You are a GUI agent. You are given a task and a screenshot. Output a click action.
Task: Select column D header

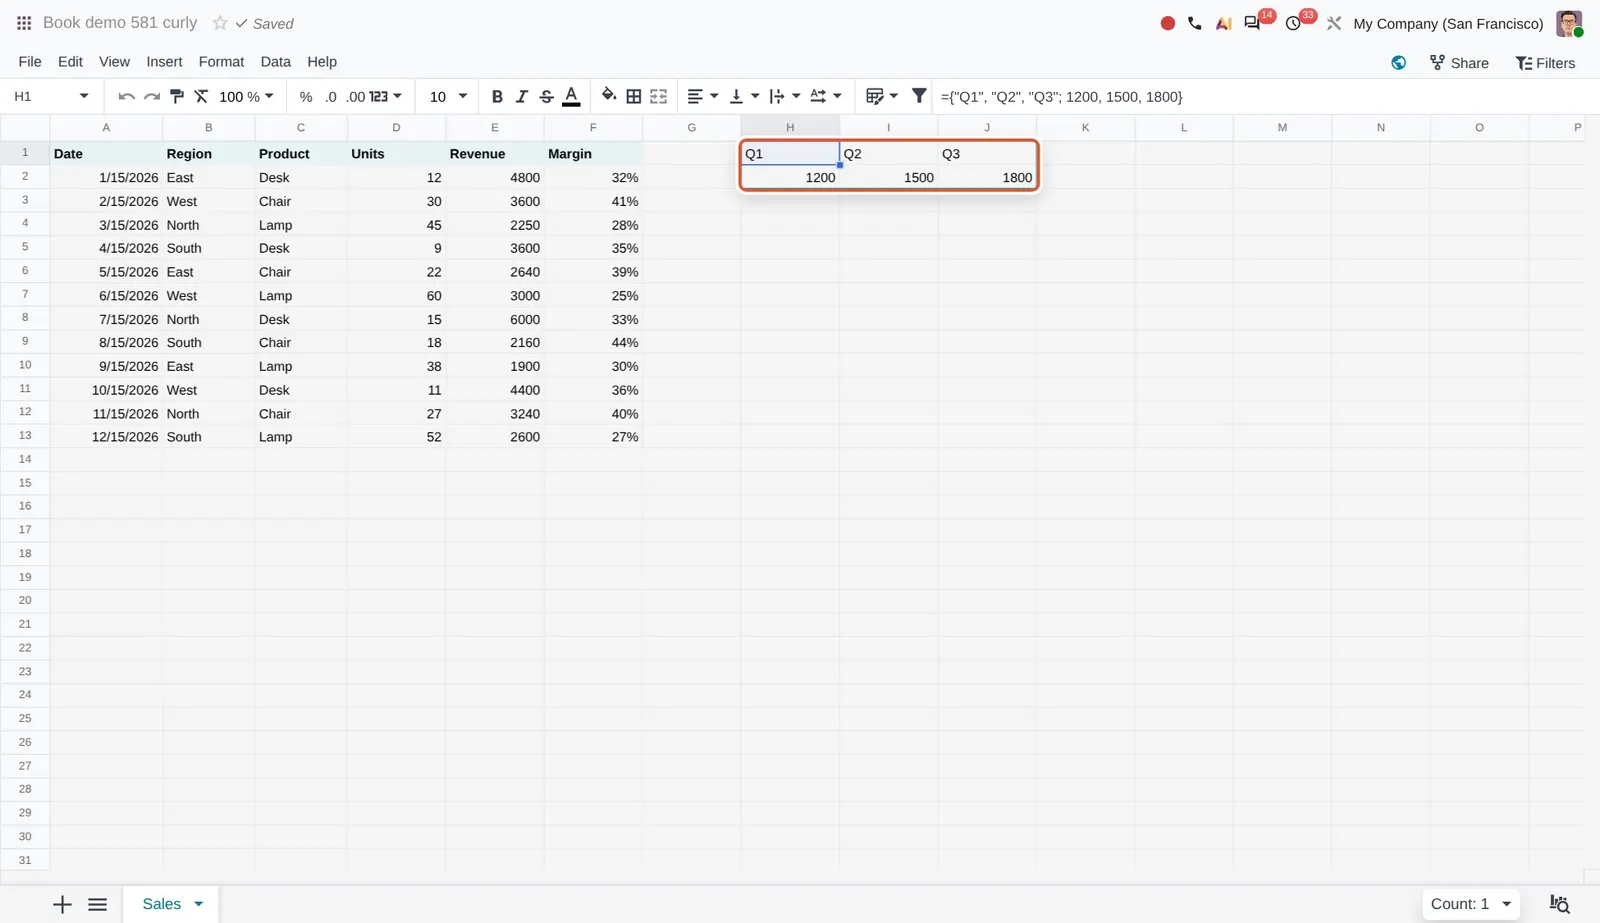coord(396,127)
